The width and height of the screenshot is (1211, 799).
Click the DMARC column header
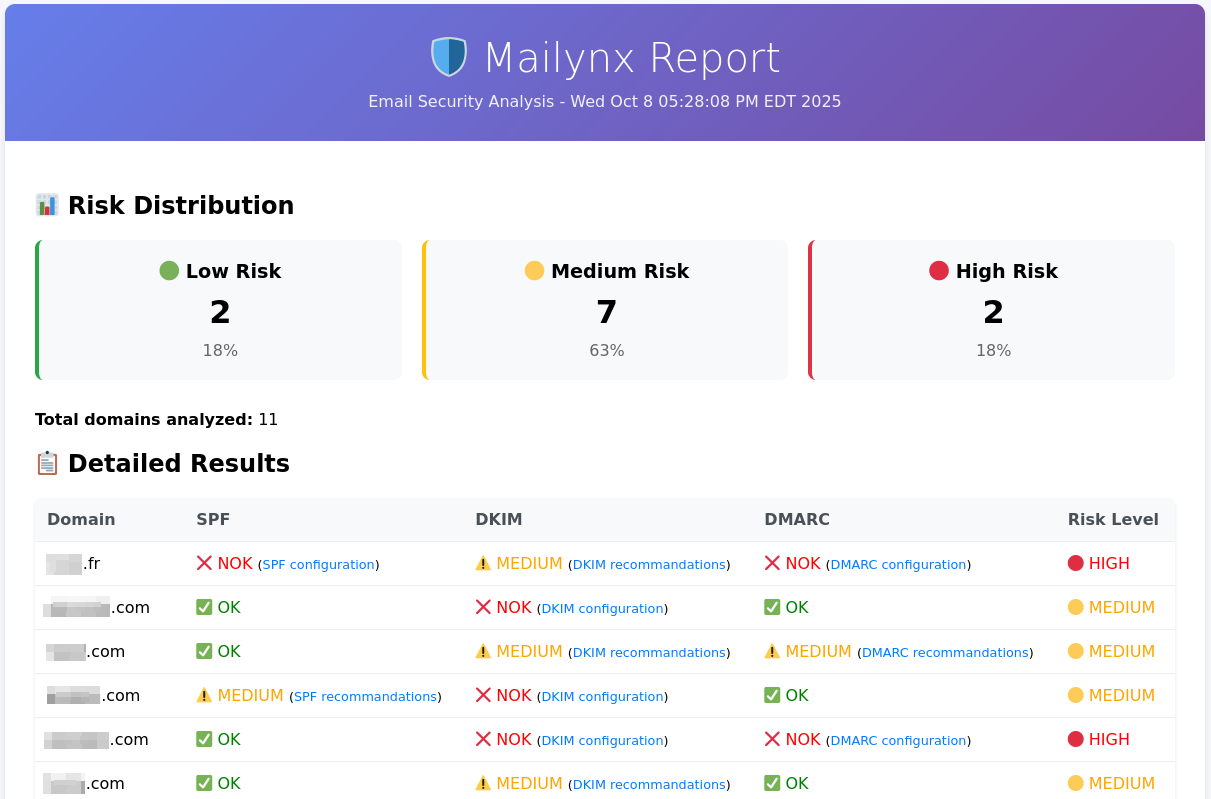click(797, 519)
